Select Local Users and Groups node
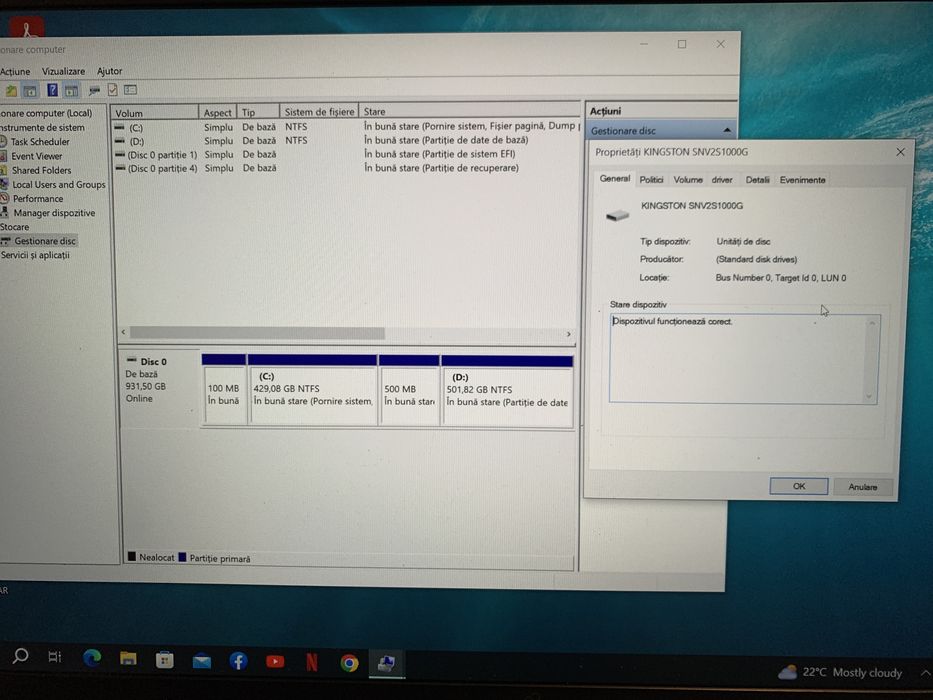 click(58, 185)
